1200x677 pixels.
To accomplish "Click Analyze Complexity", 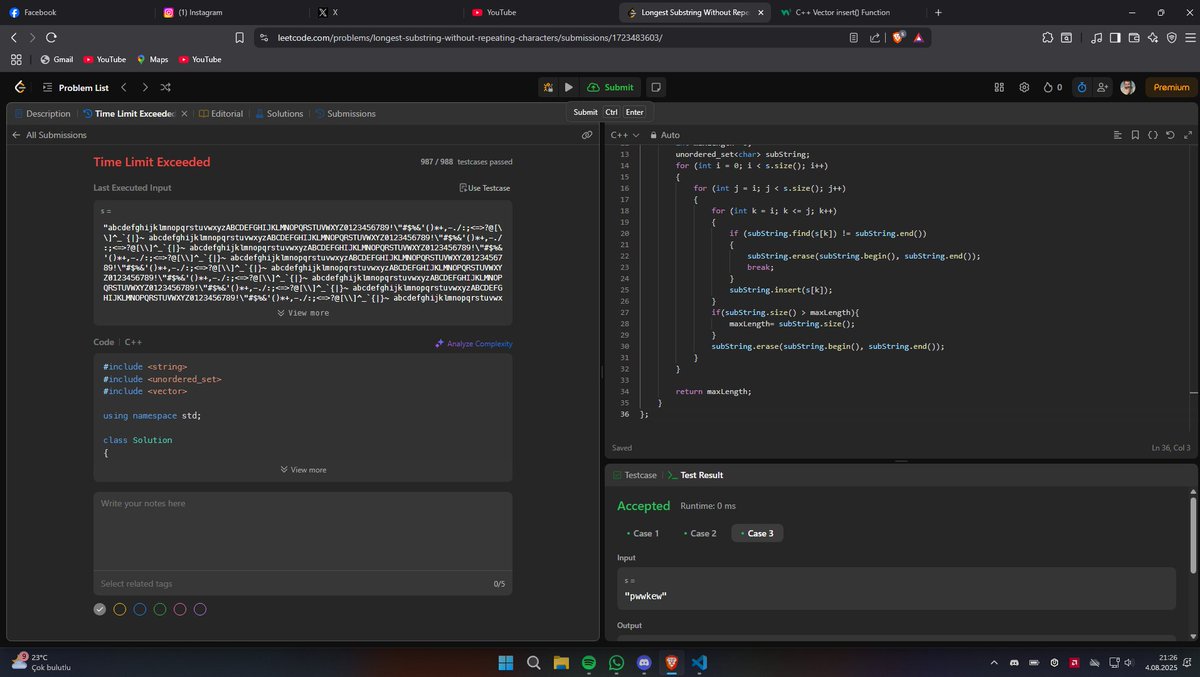I will pos(473,344).
